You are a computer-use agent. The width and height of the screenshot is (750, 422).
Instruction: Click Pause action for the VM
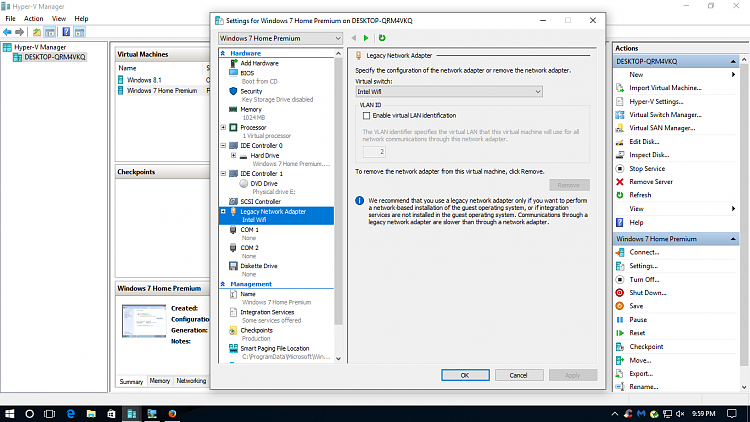pos(638,320)
